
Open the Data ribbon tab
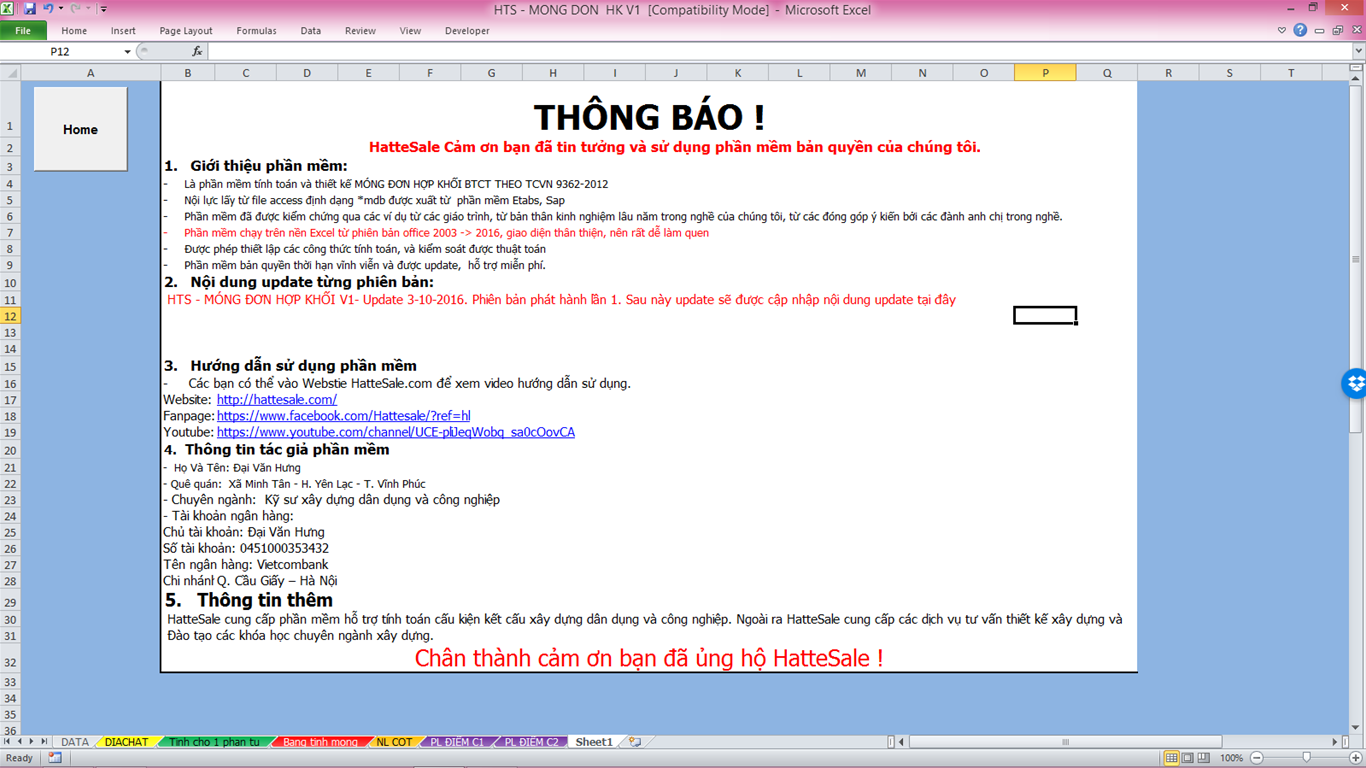[311, 31]
